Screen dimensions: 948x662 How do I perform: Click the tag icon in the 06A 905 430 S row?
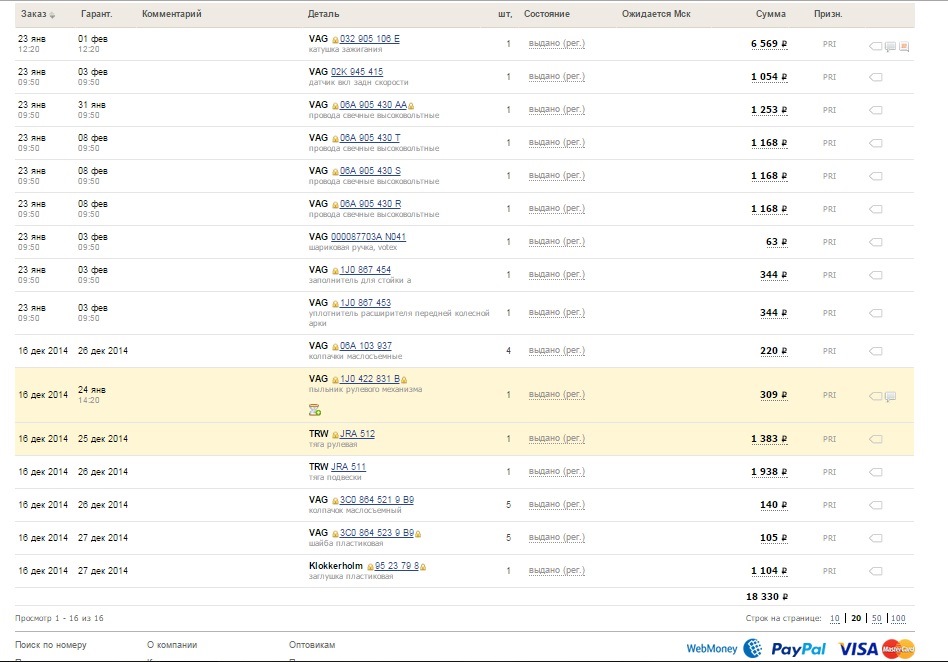pos(875,176)
